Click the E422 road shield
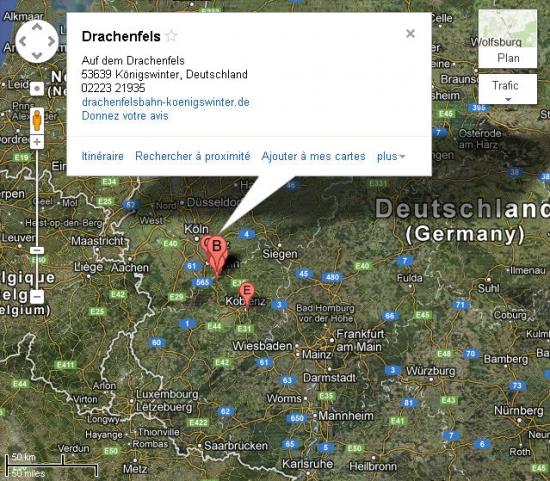 click(198, 422)
